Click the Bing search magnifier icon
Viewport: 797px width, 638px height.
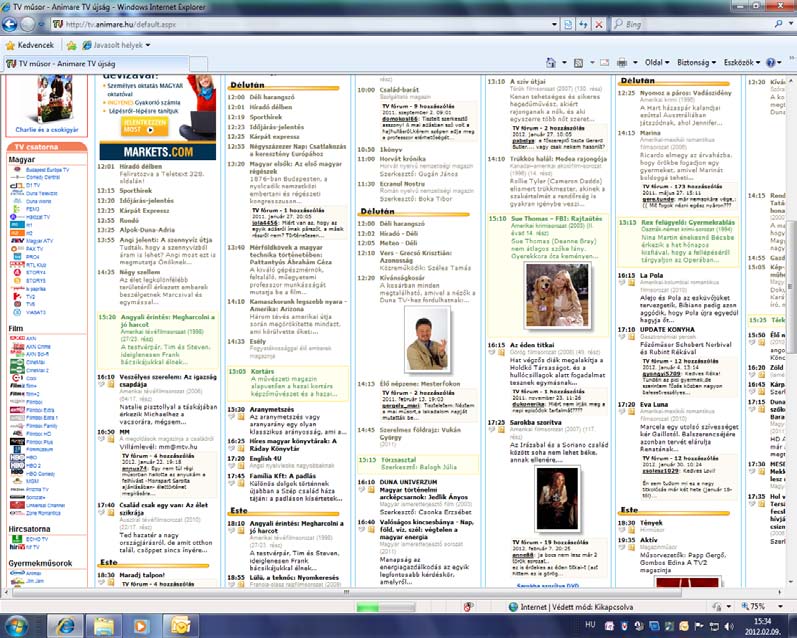[779, 23]
